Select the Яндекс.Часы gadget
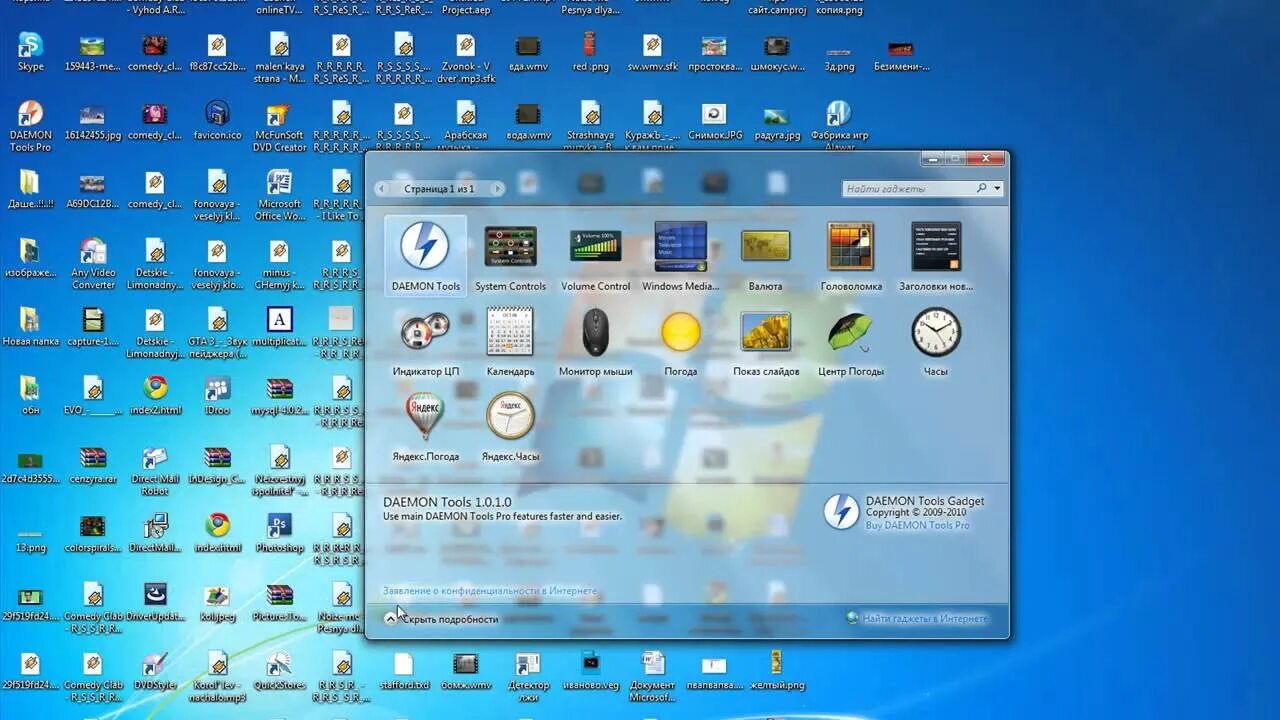 coord(510,427)
